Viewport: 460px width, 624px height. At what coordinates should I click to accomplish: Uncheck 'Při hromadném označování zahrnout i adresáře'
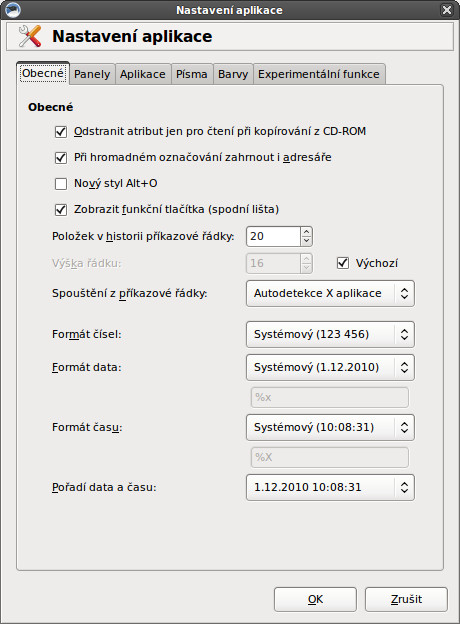pyautogui.click(x=61, y=158)
